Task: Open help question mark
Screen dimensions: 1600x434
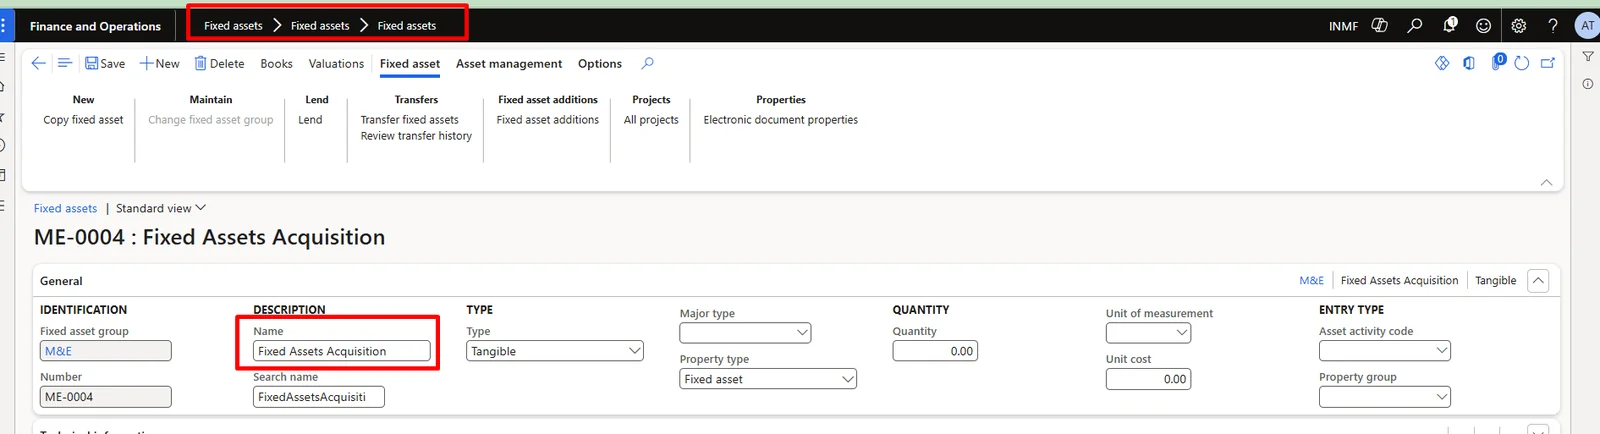Action: point(1553,26)
